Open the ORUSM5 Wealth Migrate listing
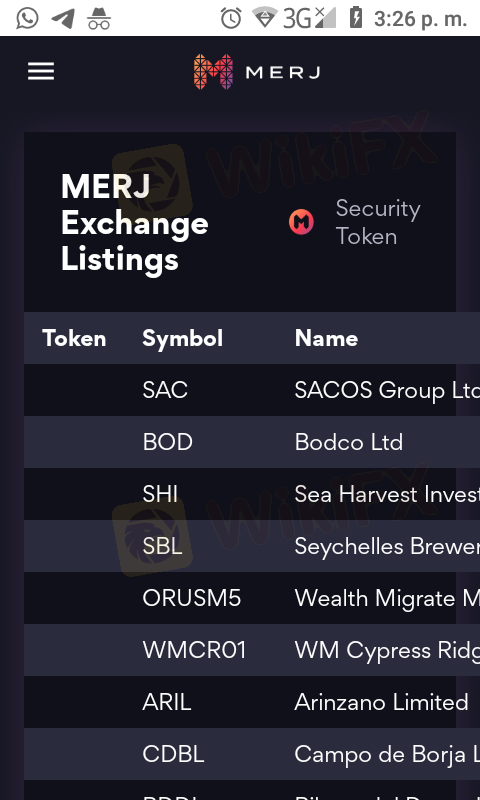 coord(252,598)
